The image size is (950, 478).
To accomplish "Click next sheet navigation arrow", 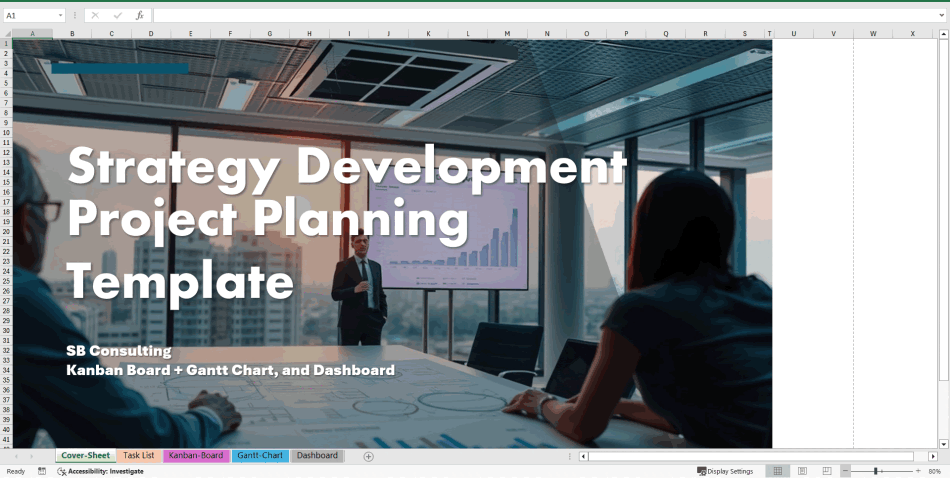I will tap(32, 456).
